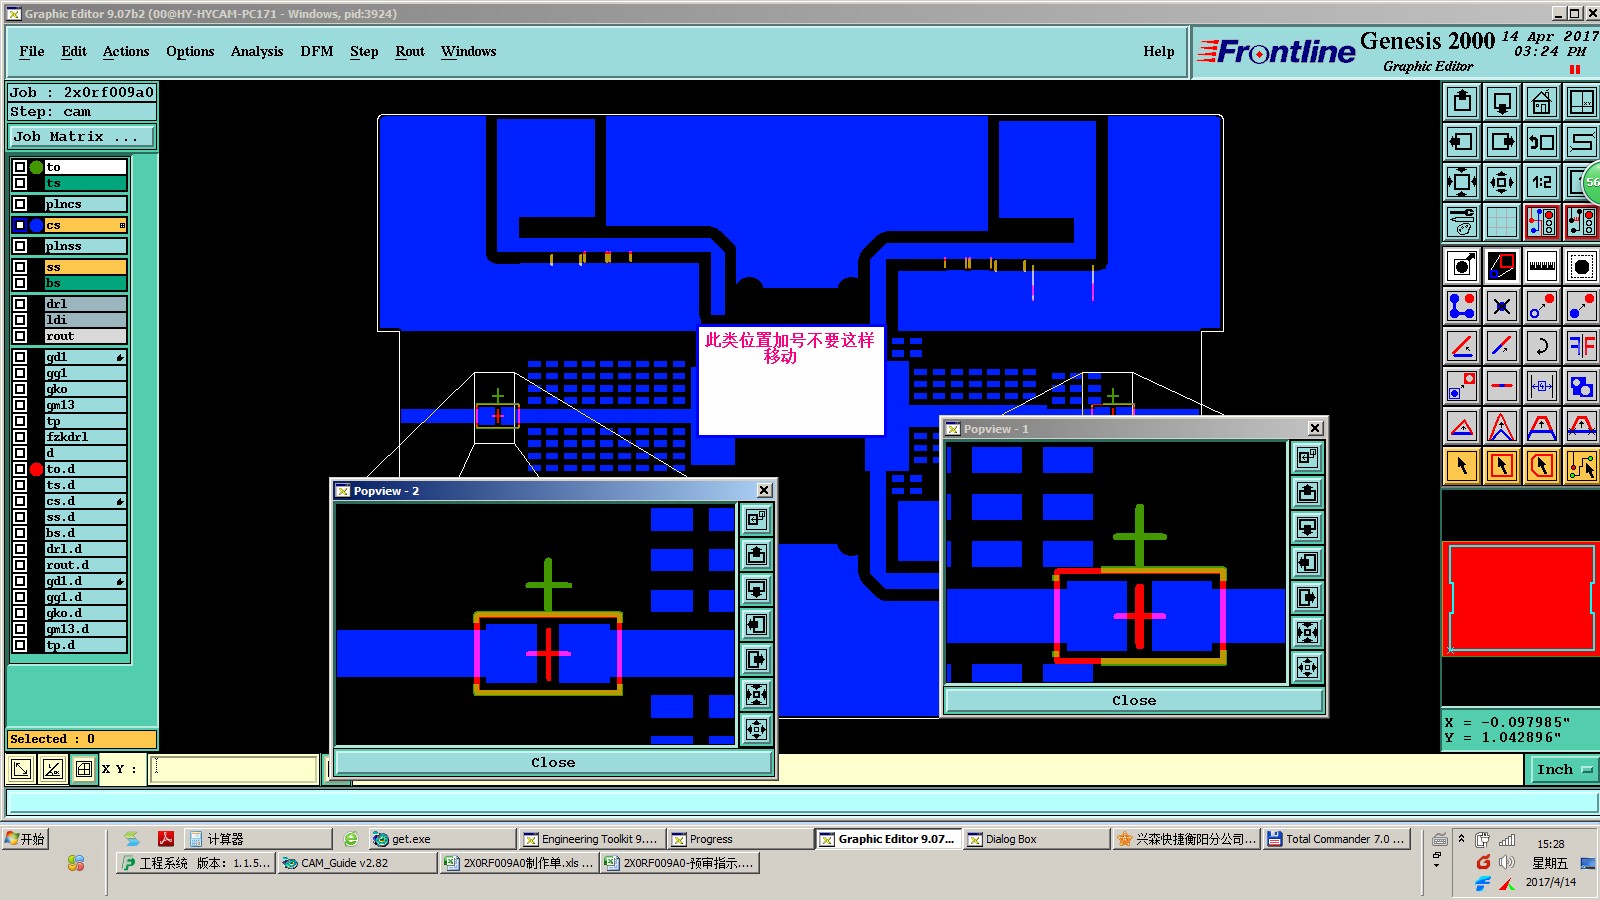Select the net selection pointer tool

tap(1582, 466)
